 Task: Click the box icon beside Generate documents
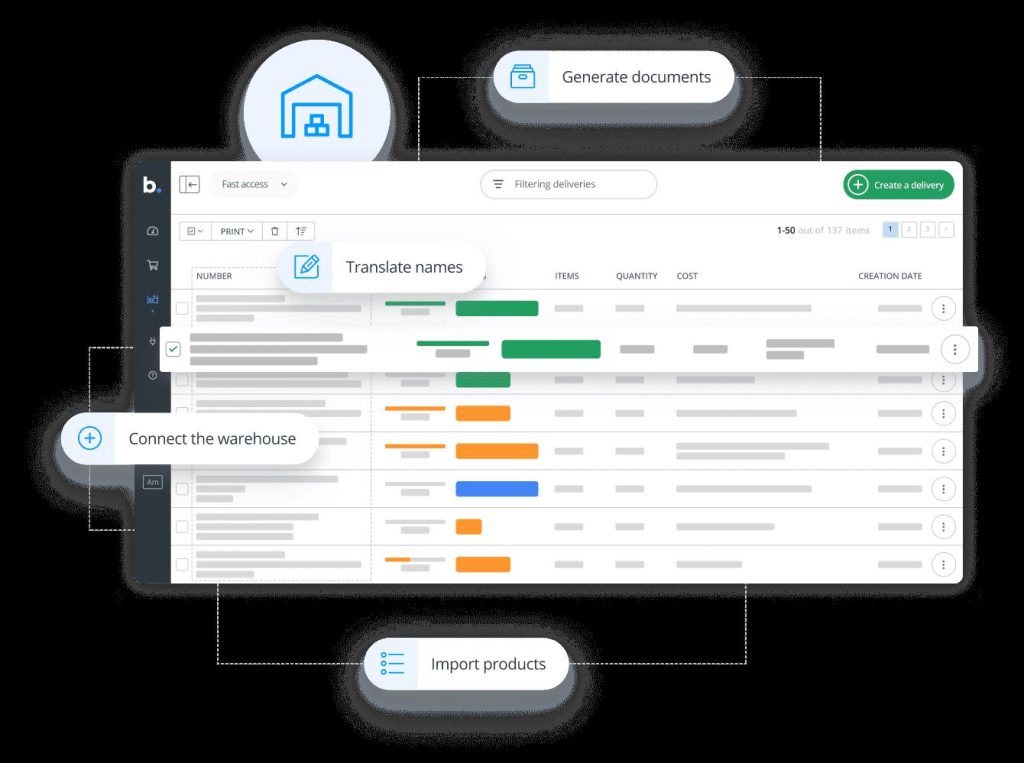(x=522, y=76)
